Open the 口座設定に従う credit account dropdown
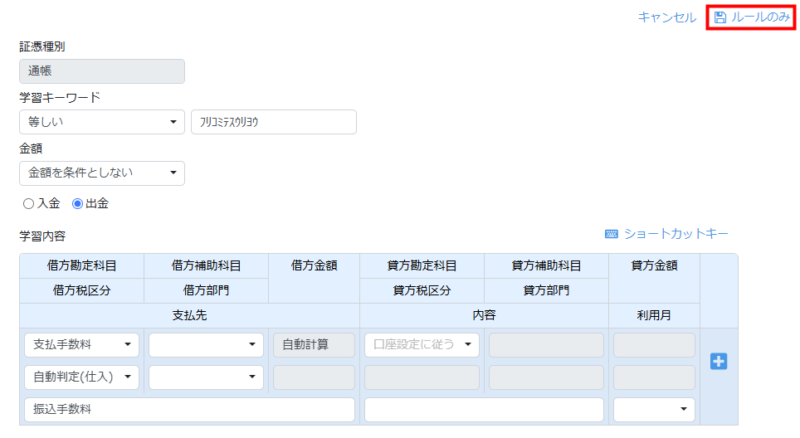 421,345
